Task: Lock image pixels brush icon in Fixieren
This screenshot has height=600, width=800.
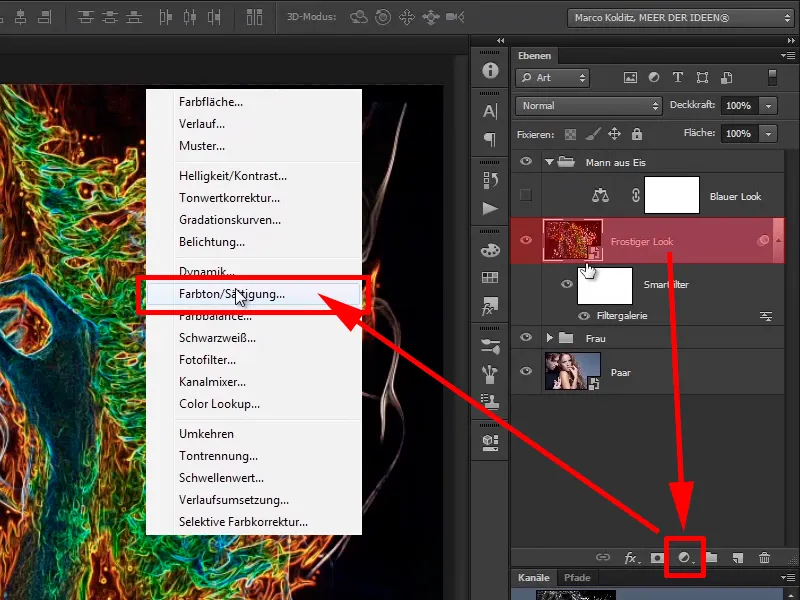Action: coord(592,134)
